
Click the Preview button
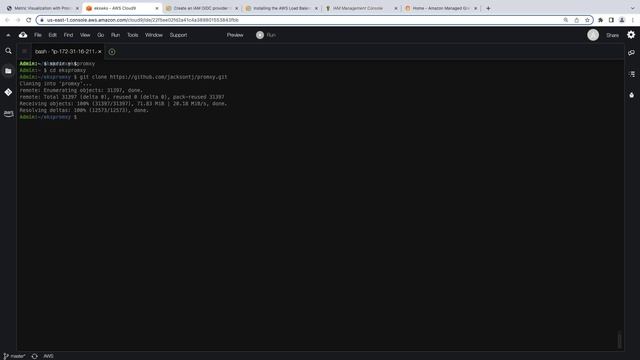[235, 35]
